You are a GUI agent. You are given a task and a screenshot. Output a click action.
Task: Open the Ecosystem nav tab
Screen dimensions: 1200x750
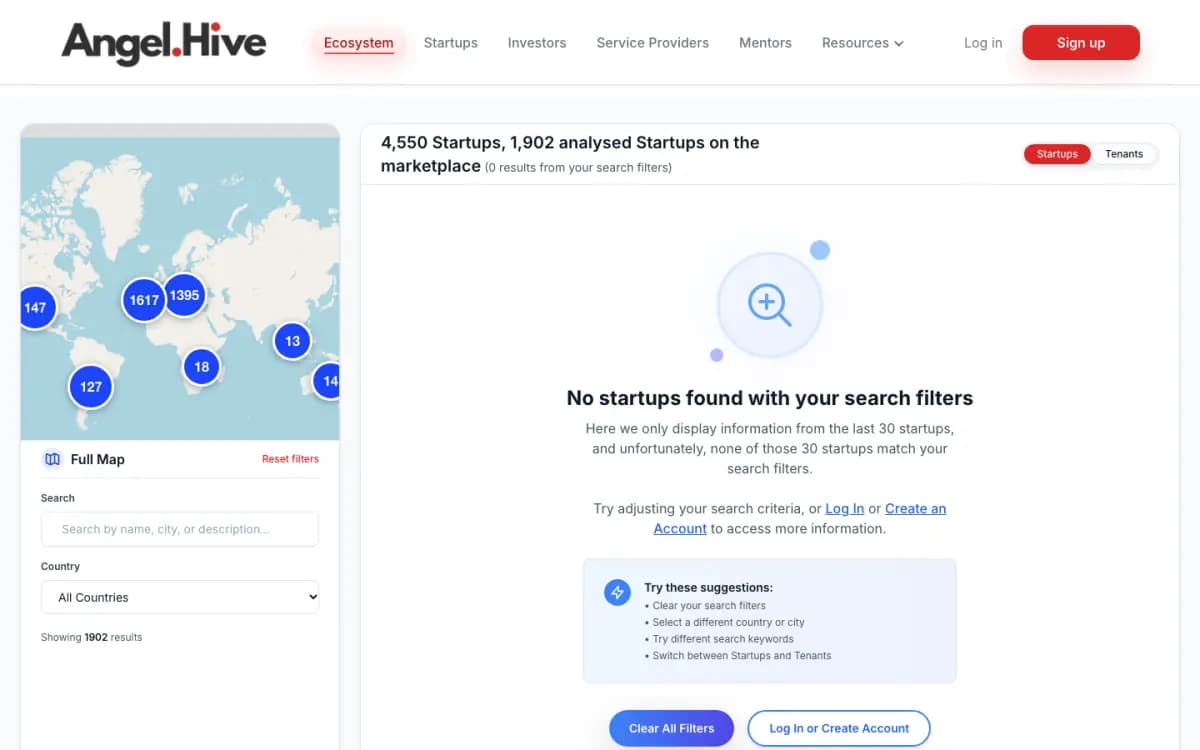[358, 43]
